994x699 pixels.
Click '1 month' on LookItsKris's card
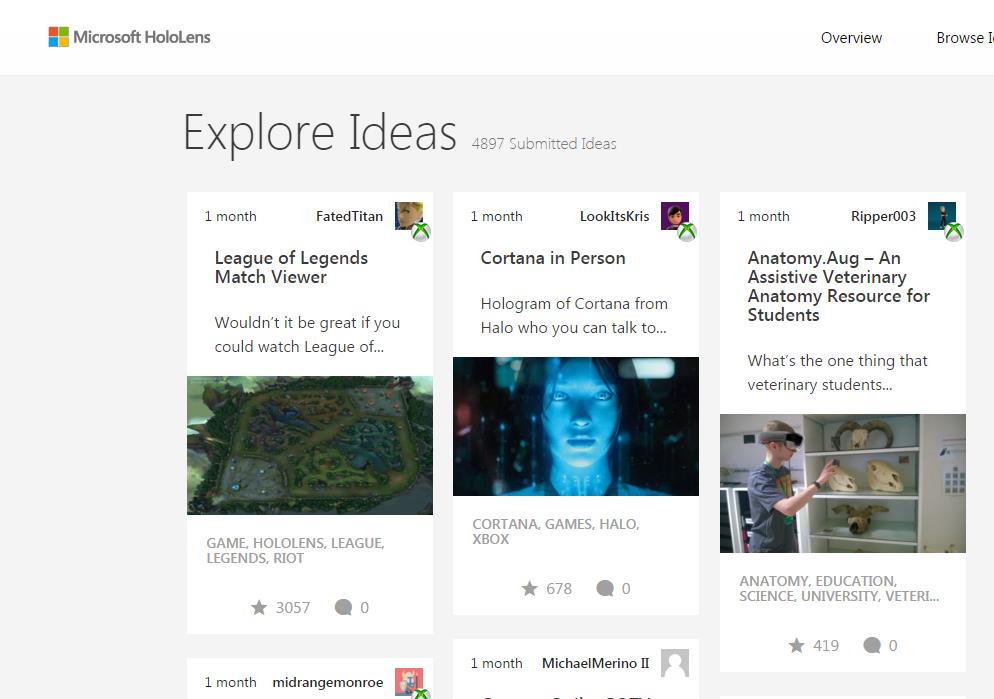point(496,216)
